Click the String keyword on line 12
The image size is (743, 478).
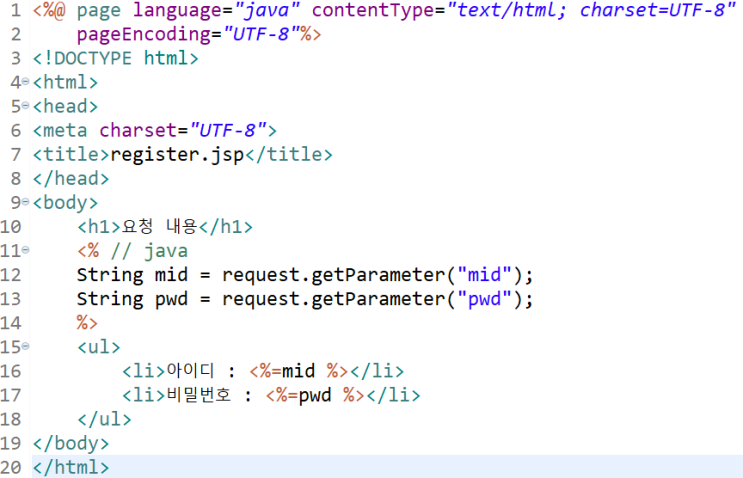[110, 275]
